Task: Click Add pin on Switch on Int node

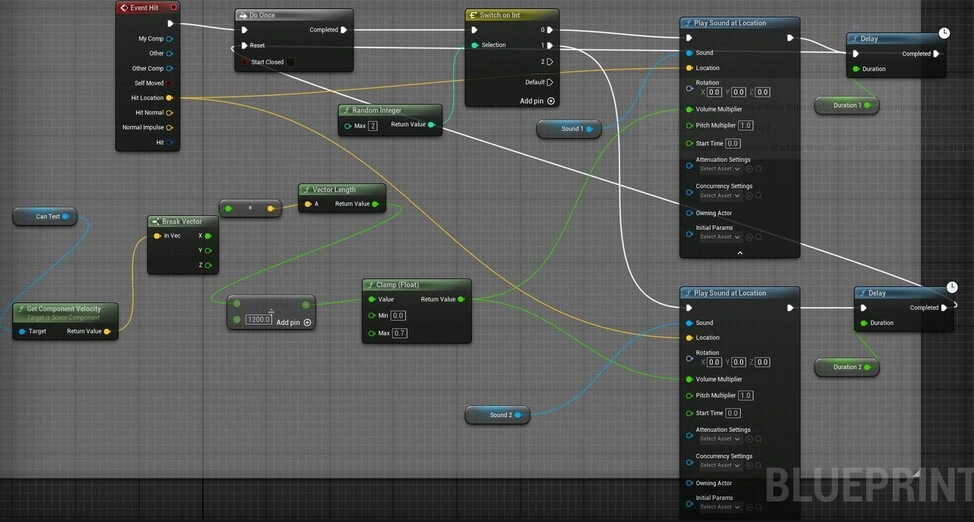Action: pos(537,101)
